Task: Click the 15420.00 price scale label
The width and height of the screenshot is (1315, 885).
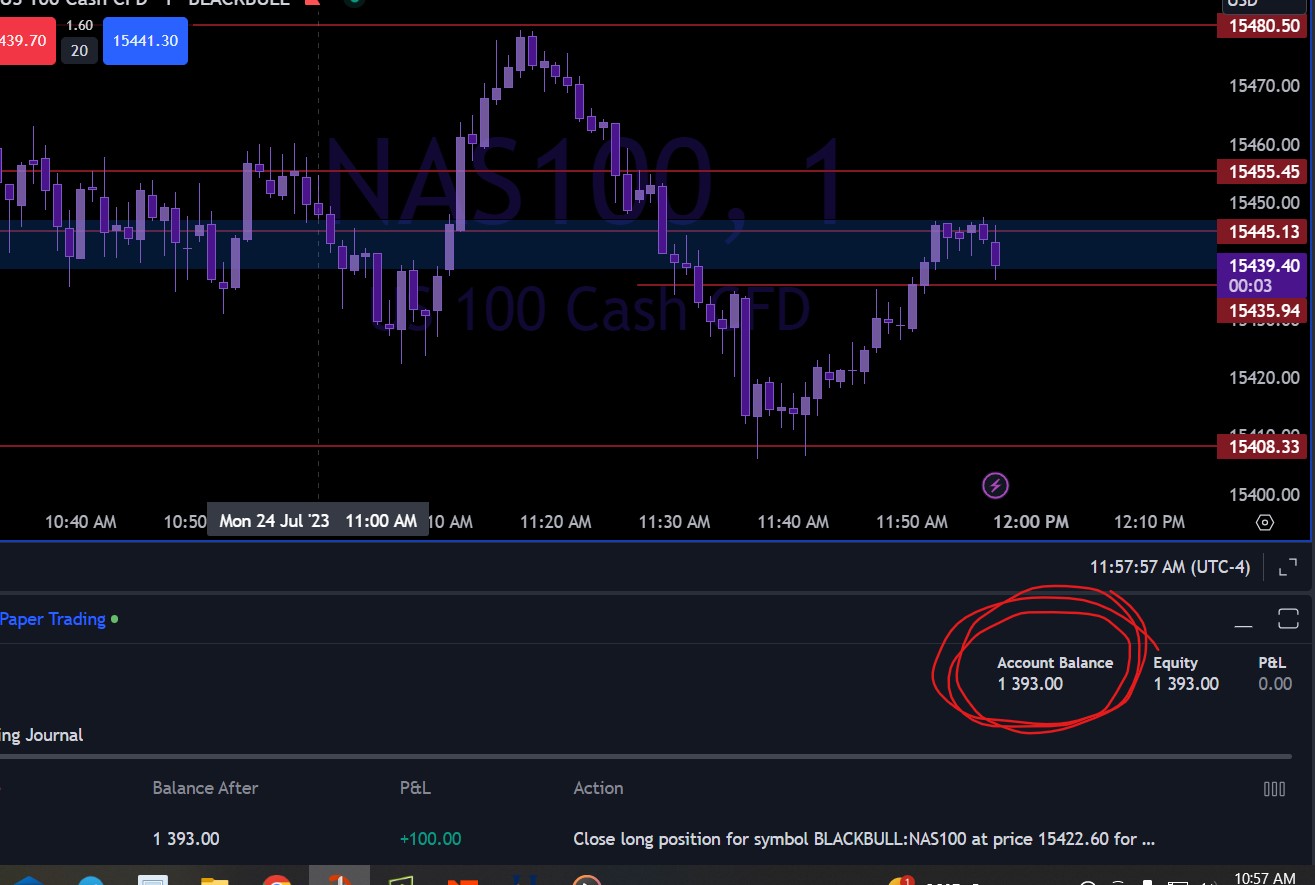Action: click(1264, 378)
